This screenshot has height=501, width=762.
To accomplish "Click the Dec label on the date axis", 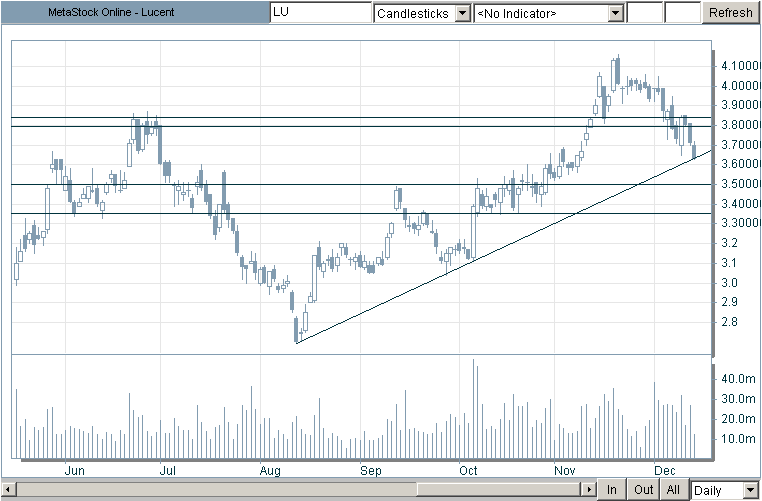I will 664,470.
